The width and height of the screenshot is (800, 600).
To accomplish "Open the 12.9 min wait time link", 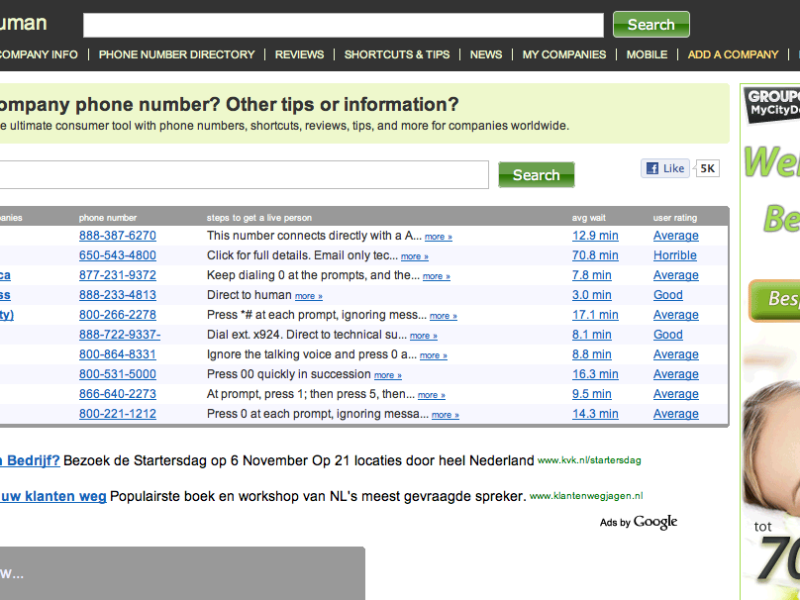I will coord(595,236).
